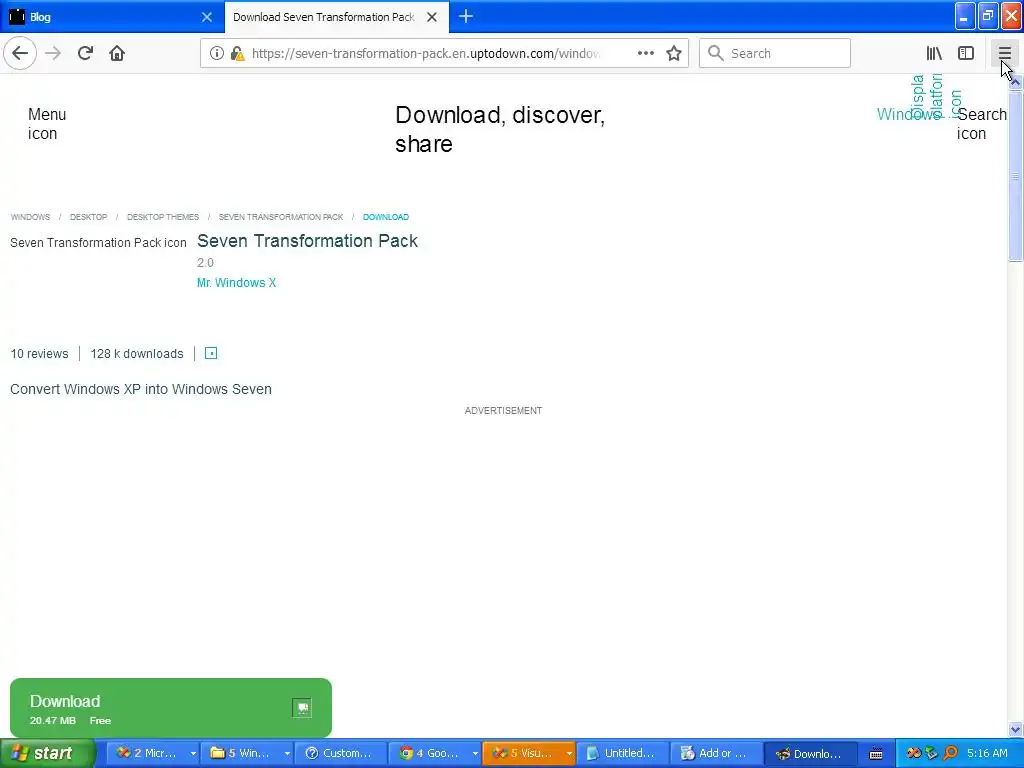View the 10 reviews
Image resolution: width=1024 pixels, height=768 pixels.
point(39,354)
